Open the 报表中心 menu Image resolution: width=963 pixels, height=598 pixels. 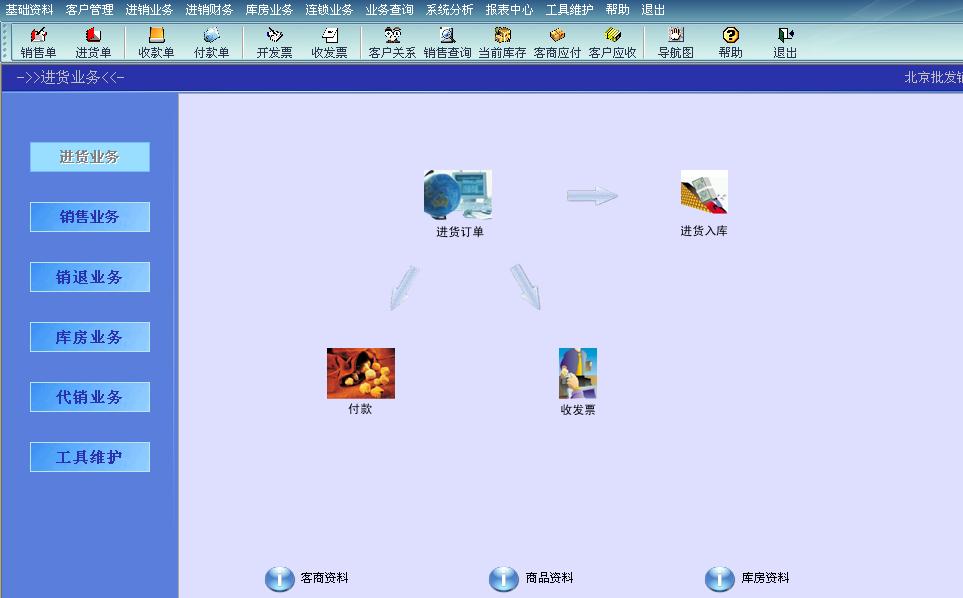[x=509, y=9]
